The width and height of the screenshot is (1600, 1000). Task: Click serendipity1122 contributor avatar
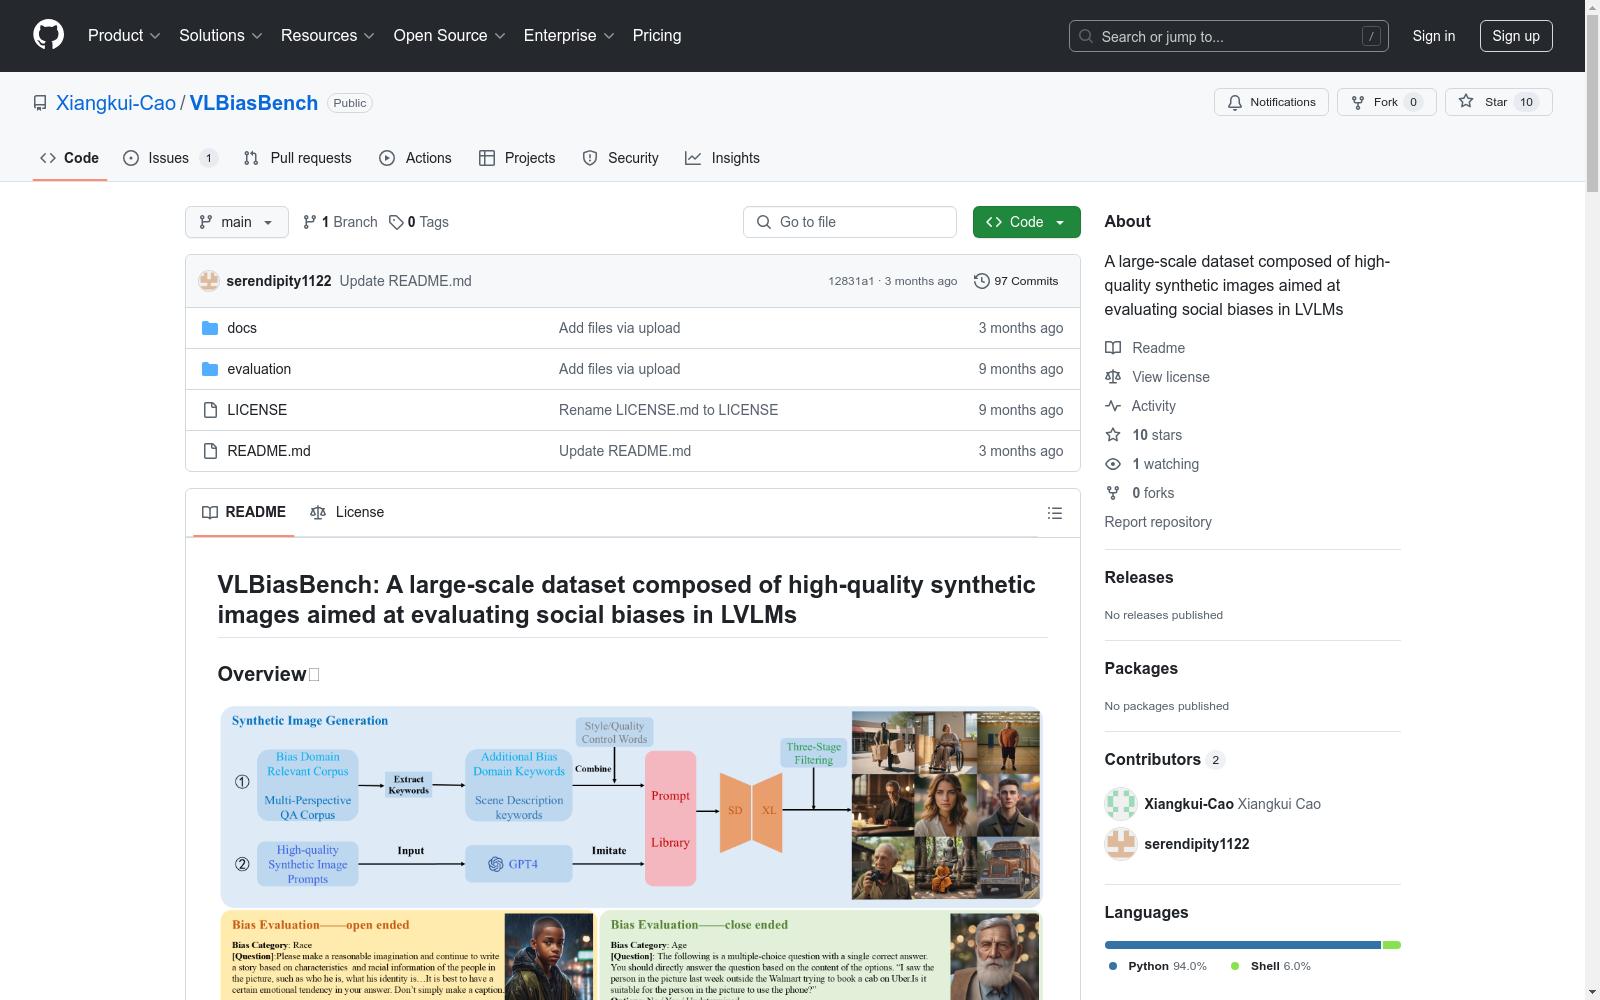click(x=1121, y=844)
